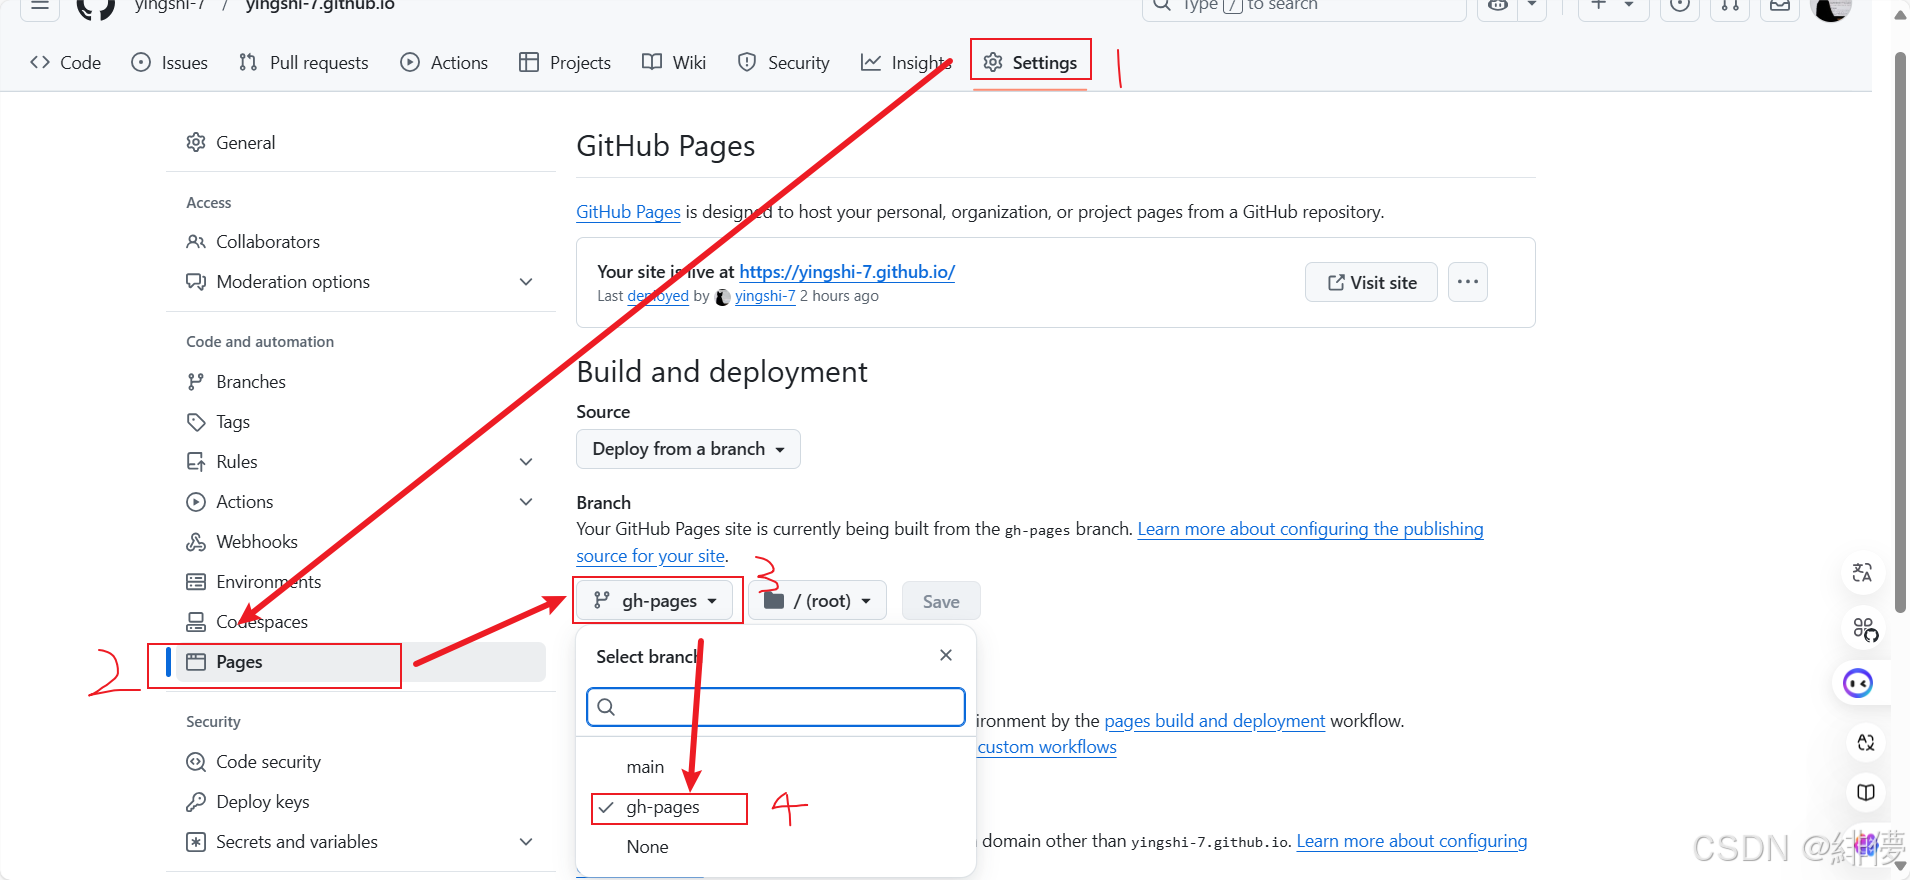Click the Pages browser icon
Image resolution: width=1910 pixels, height=880 pixels.
coord(196,662)
